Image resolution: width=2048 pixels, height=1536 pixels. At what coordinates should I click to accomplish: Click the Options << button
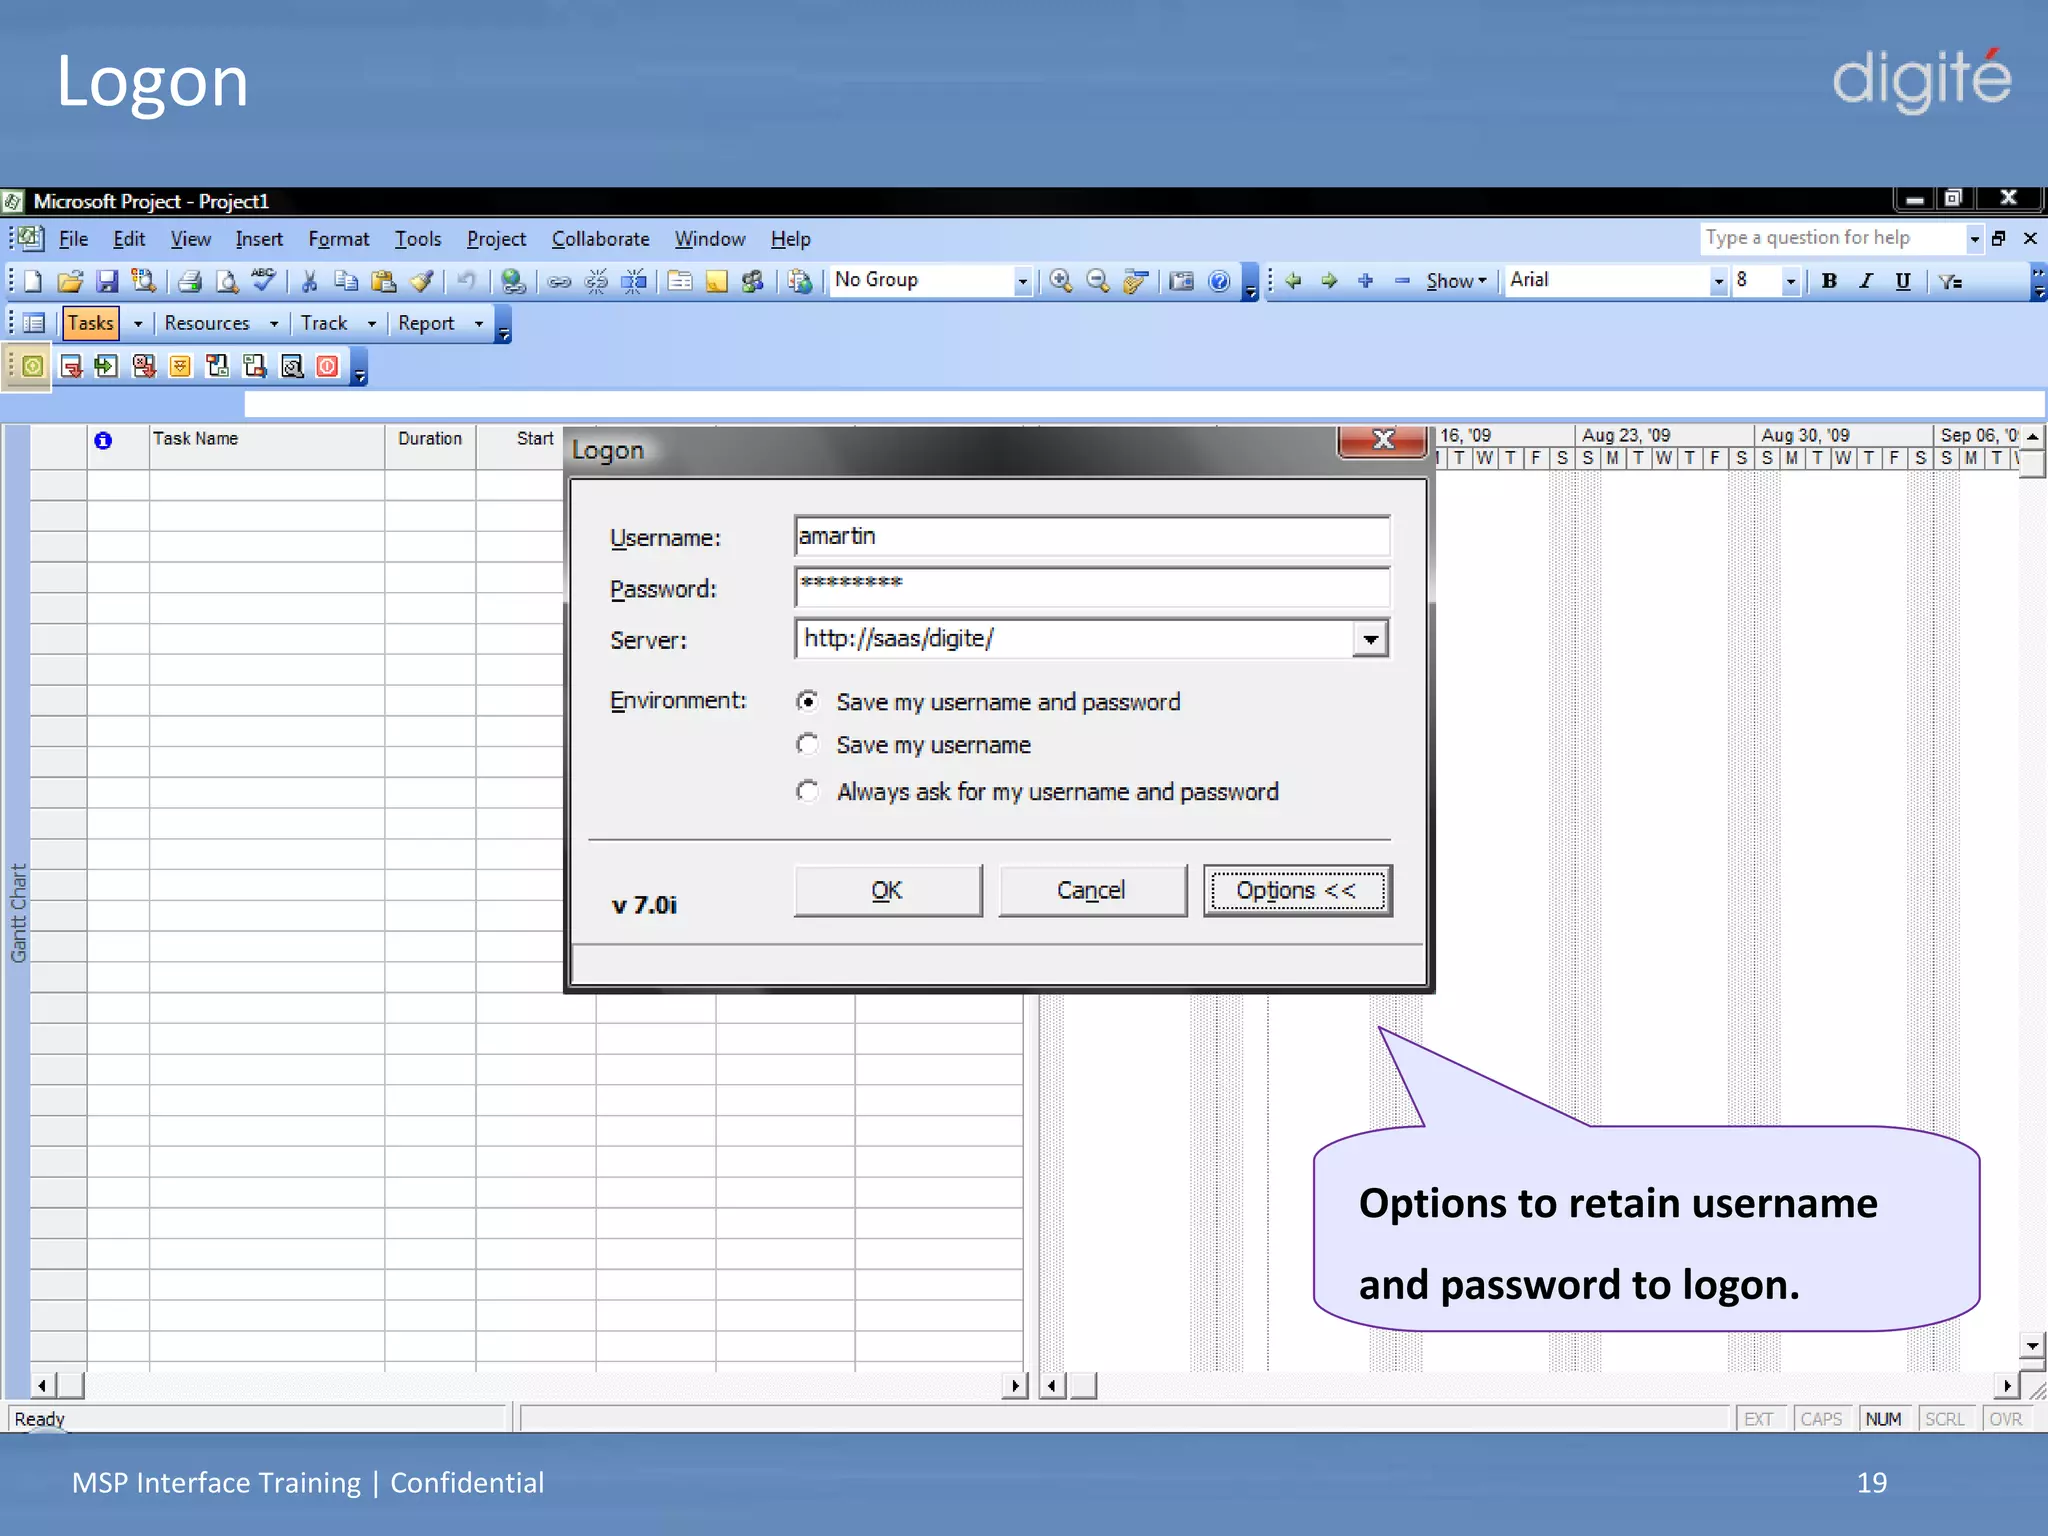pyautogui.click(x=1297, y=890)
